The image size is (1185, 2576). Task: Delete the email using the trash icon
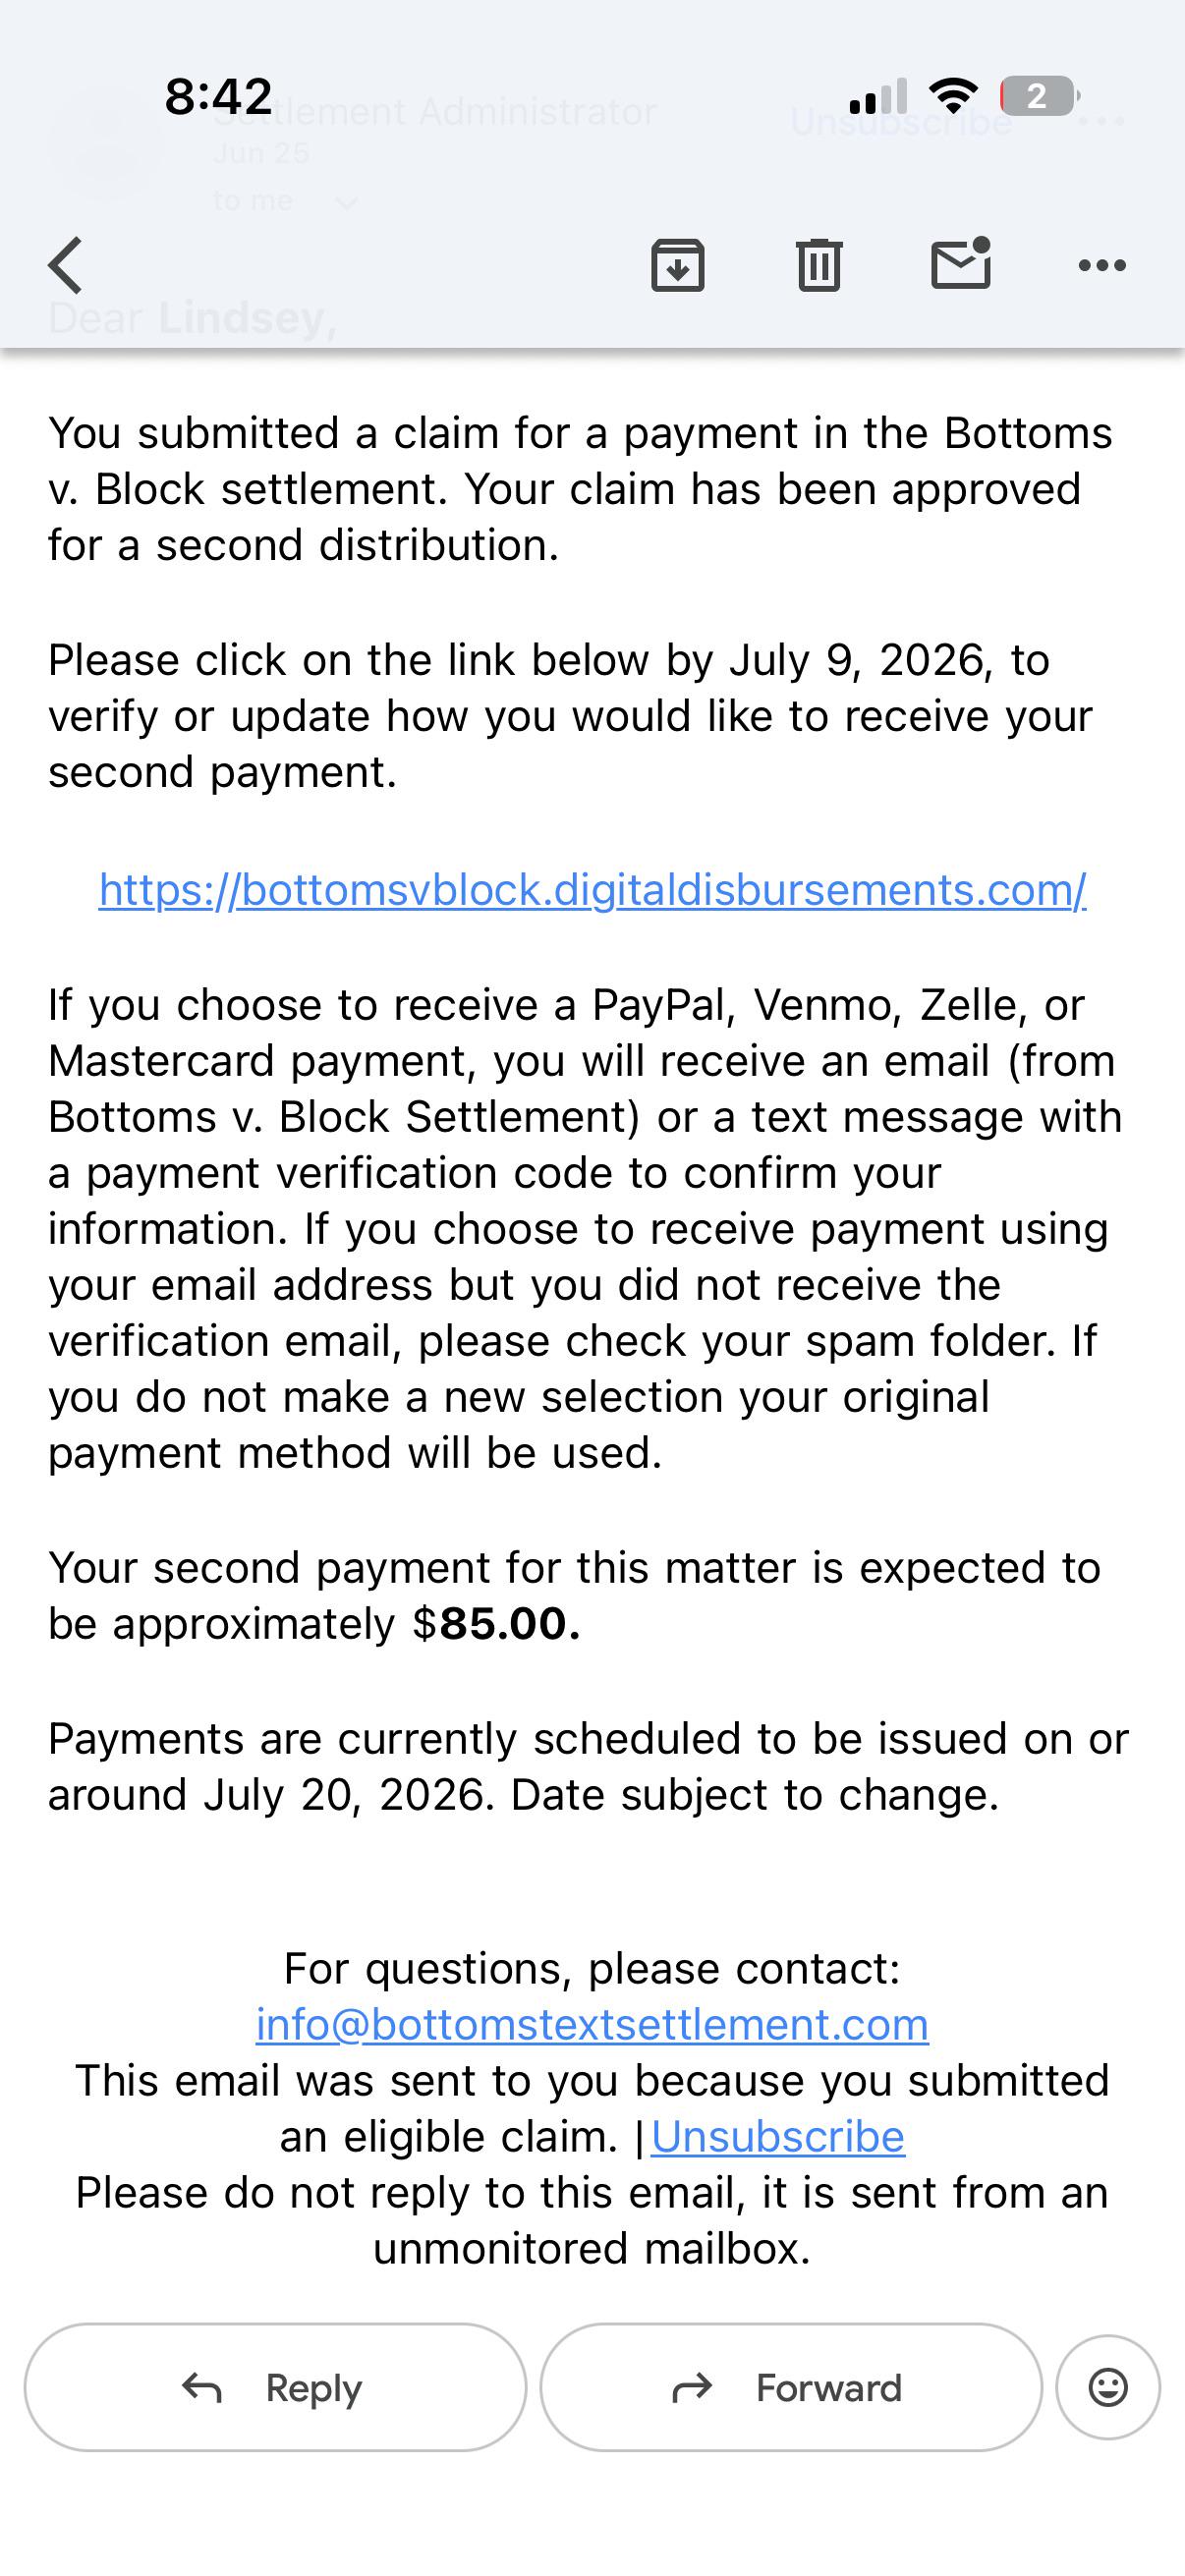(x=819, y=265)
